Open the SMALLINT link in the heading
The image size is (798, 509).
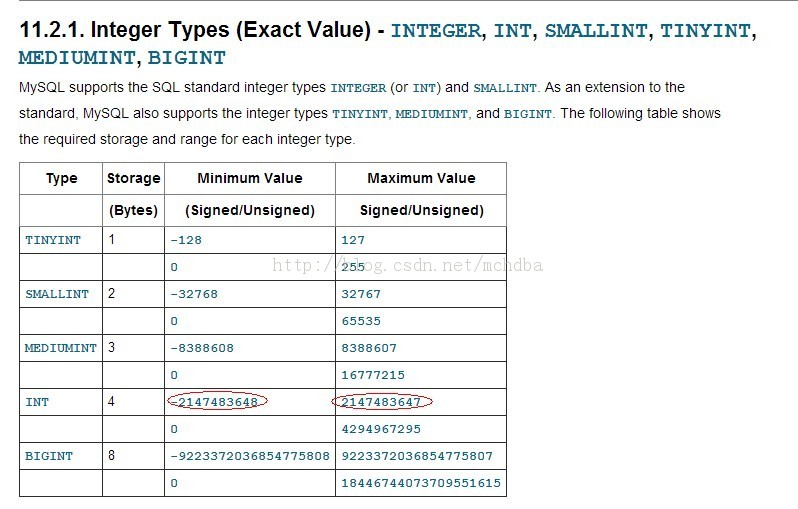tap(596, 31)
